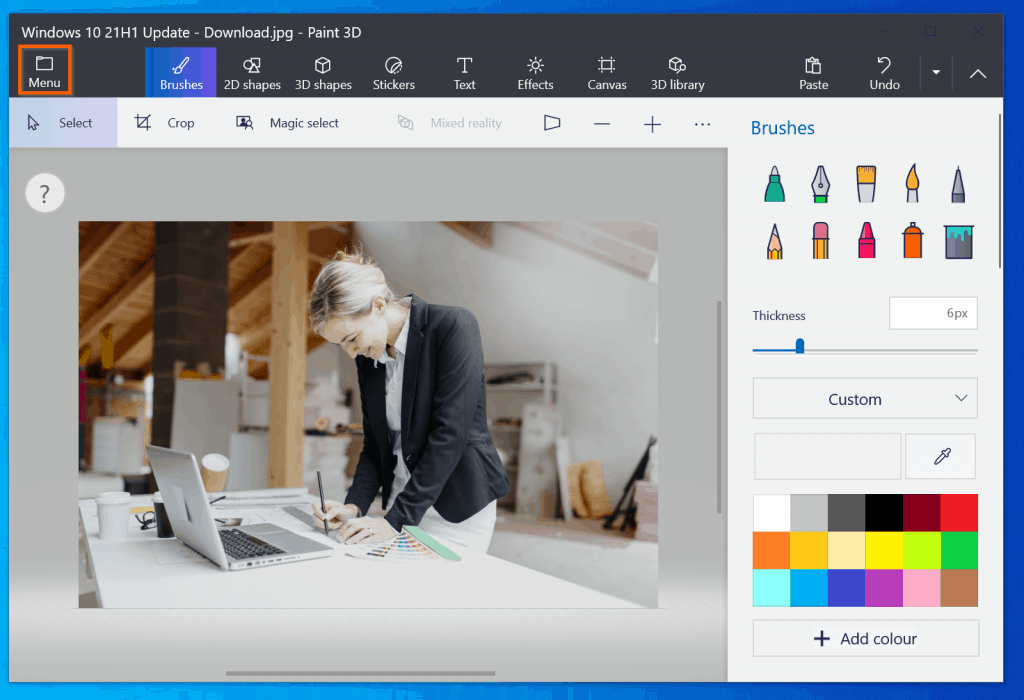The image size is (1024, 700).
Task: Pick the purple colour swatch
Action: pos(884,588)
